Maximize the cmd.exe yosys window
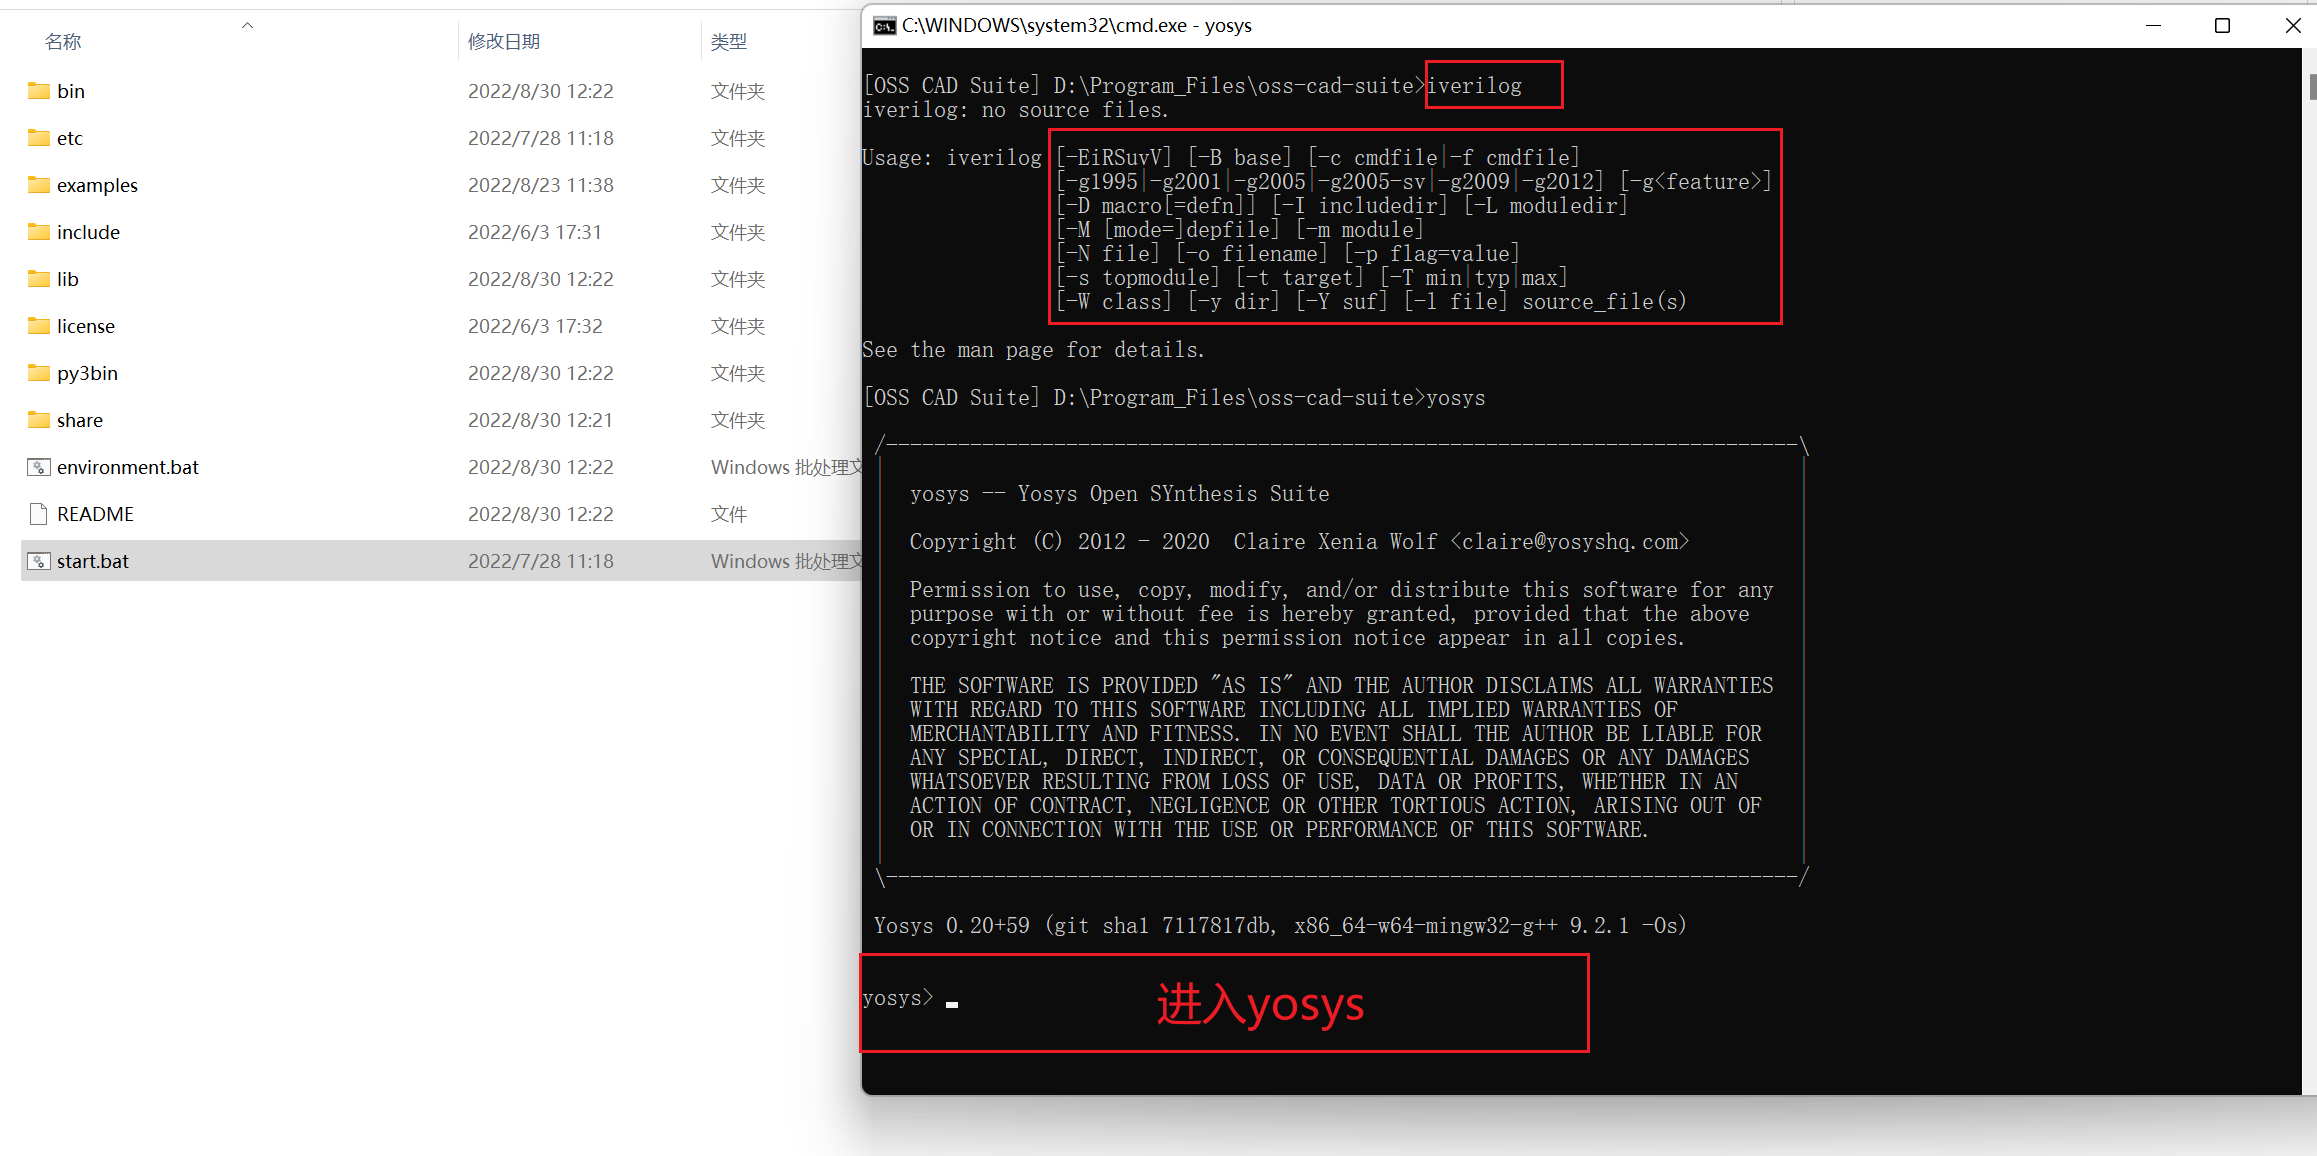The width and height of the screenshot is (2317, 1156). coord(2222,26)
